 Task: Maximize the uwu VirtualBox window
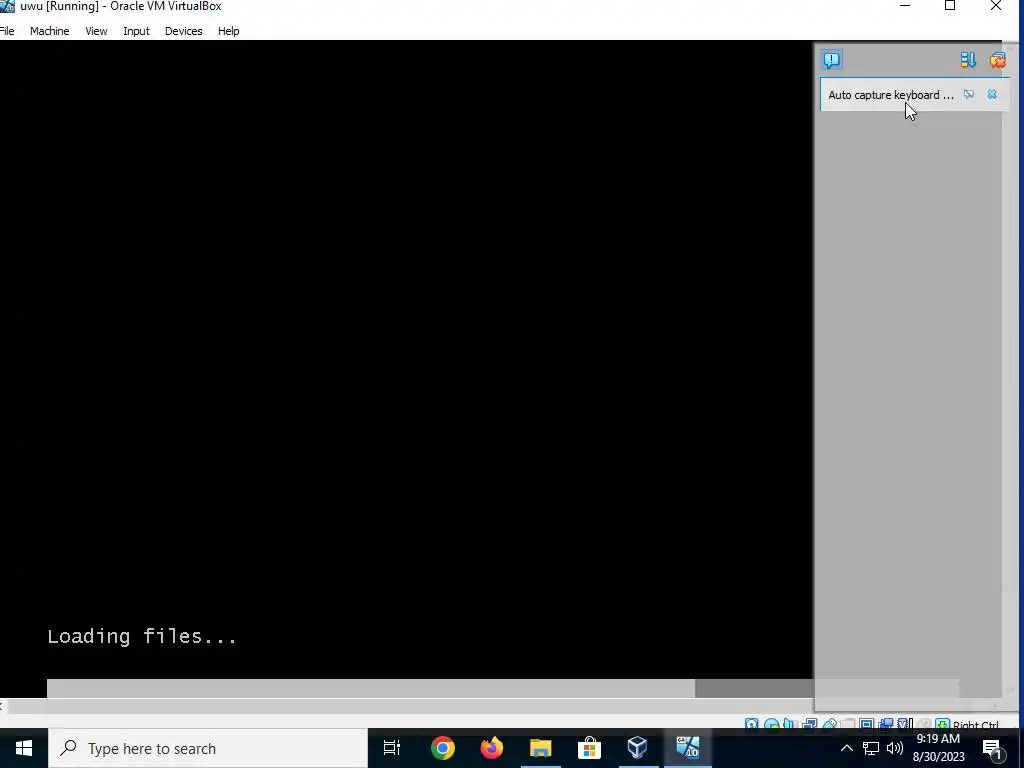tap(950, 6)
